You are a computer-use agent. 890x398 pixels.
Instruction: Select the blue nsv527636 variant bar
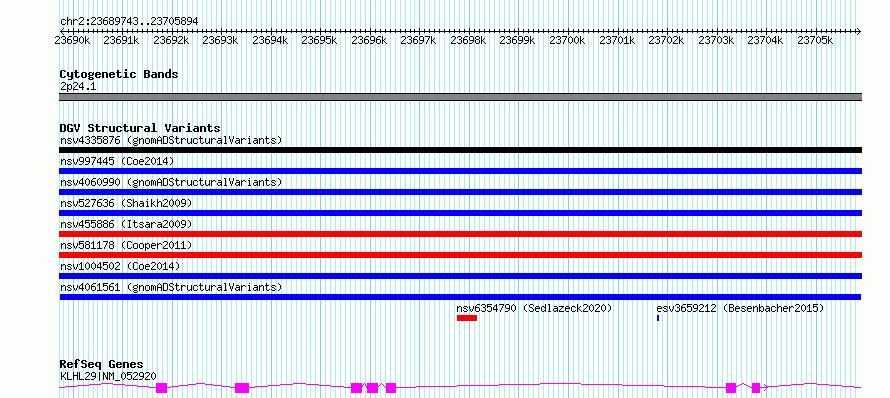point(460,213)
